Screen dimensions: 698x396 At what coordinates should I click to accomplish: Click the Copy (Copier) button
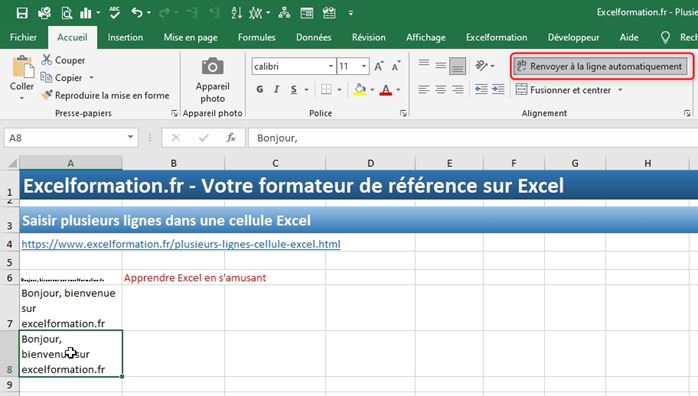(x=62, y=77)
